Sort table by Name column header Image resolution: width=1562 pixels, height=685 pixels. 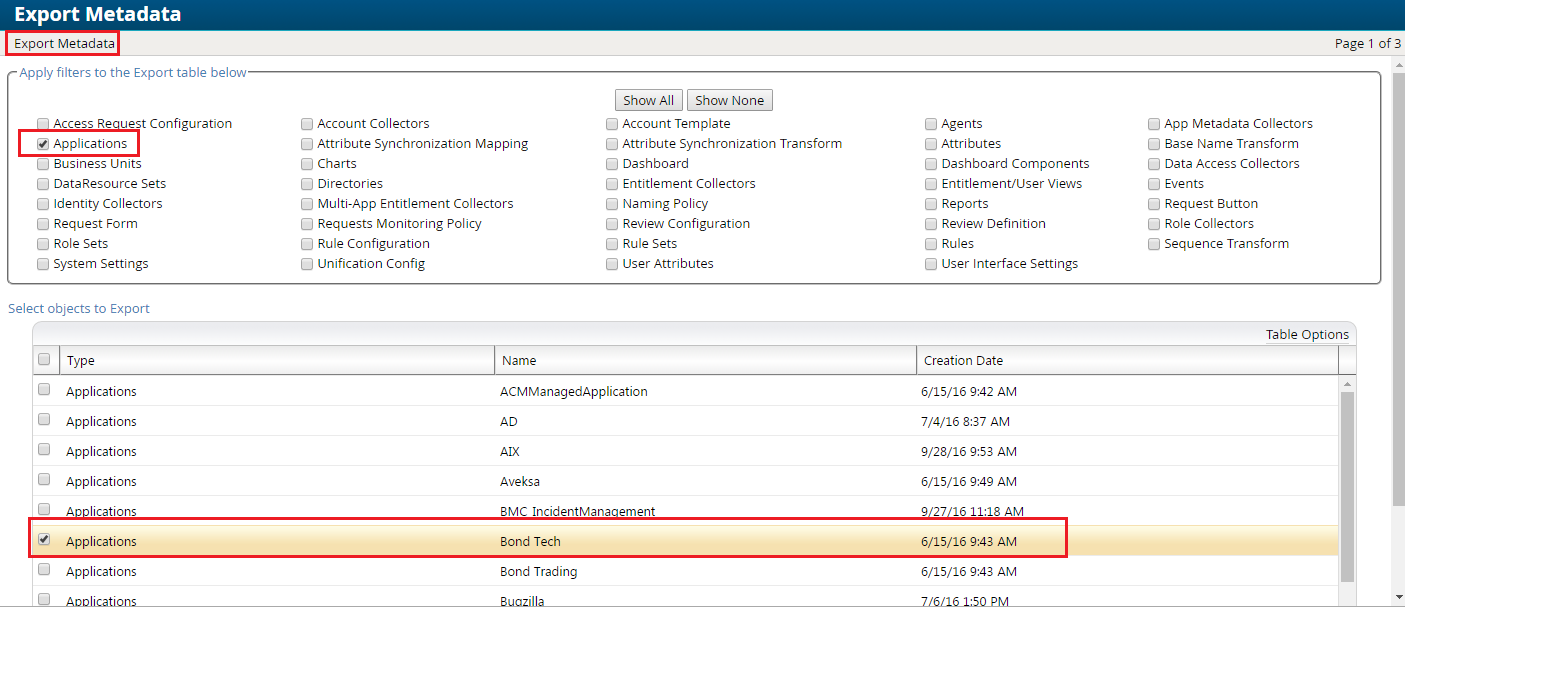pos(519,360)
